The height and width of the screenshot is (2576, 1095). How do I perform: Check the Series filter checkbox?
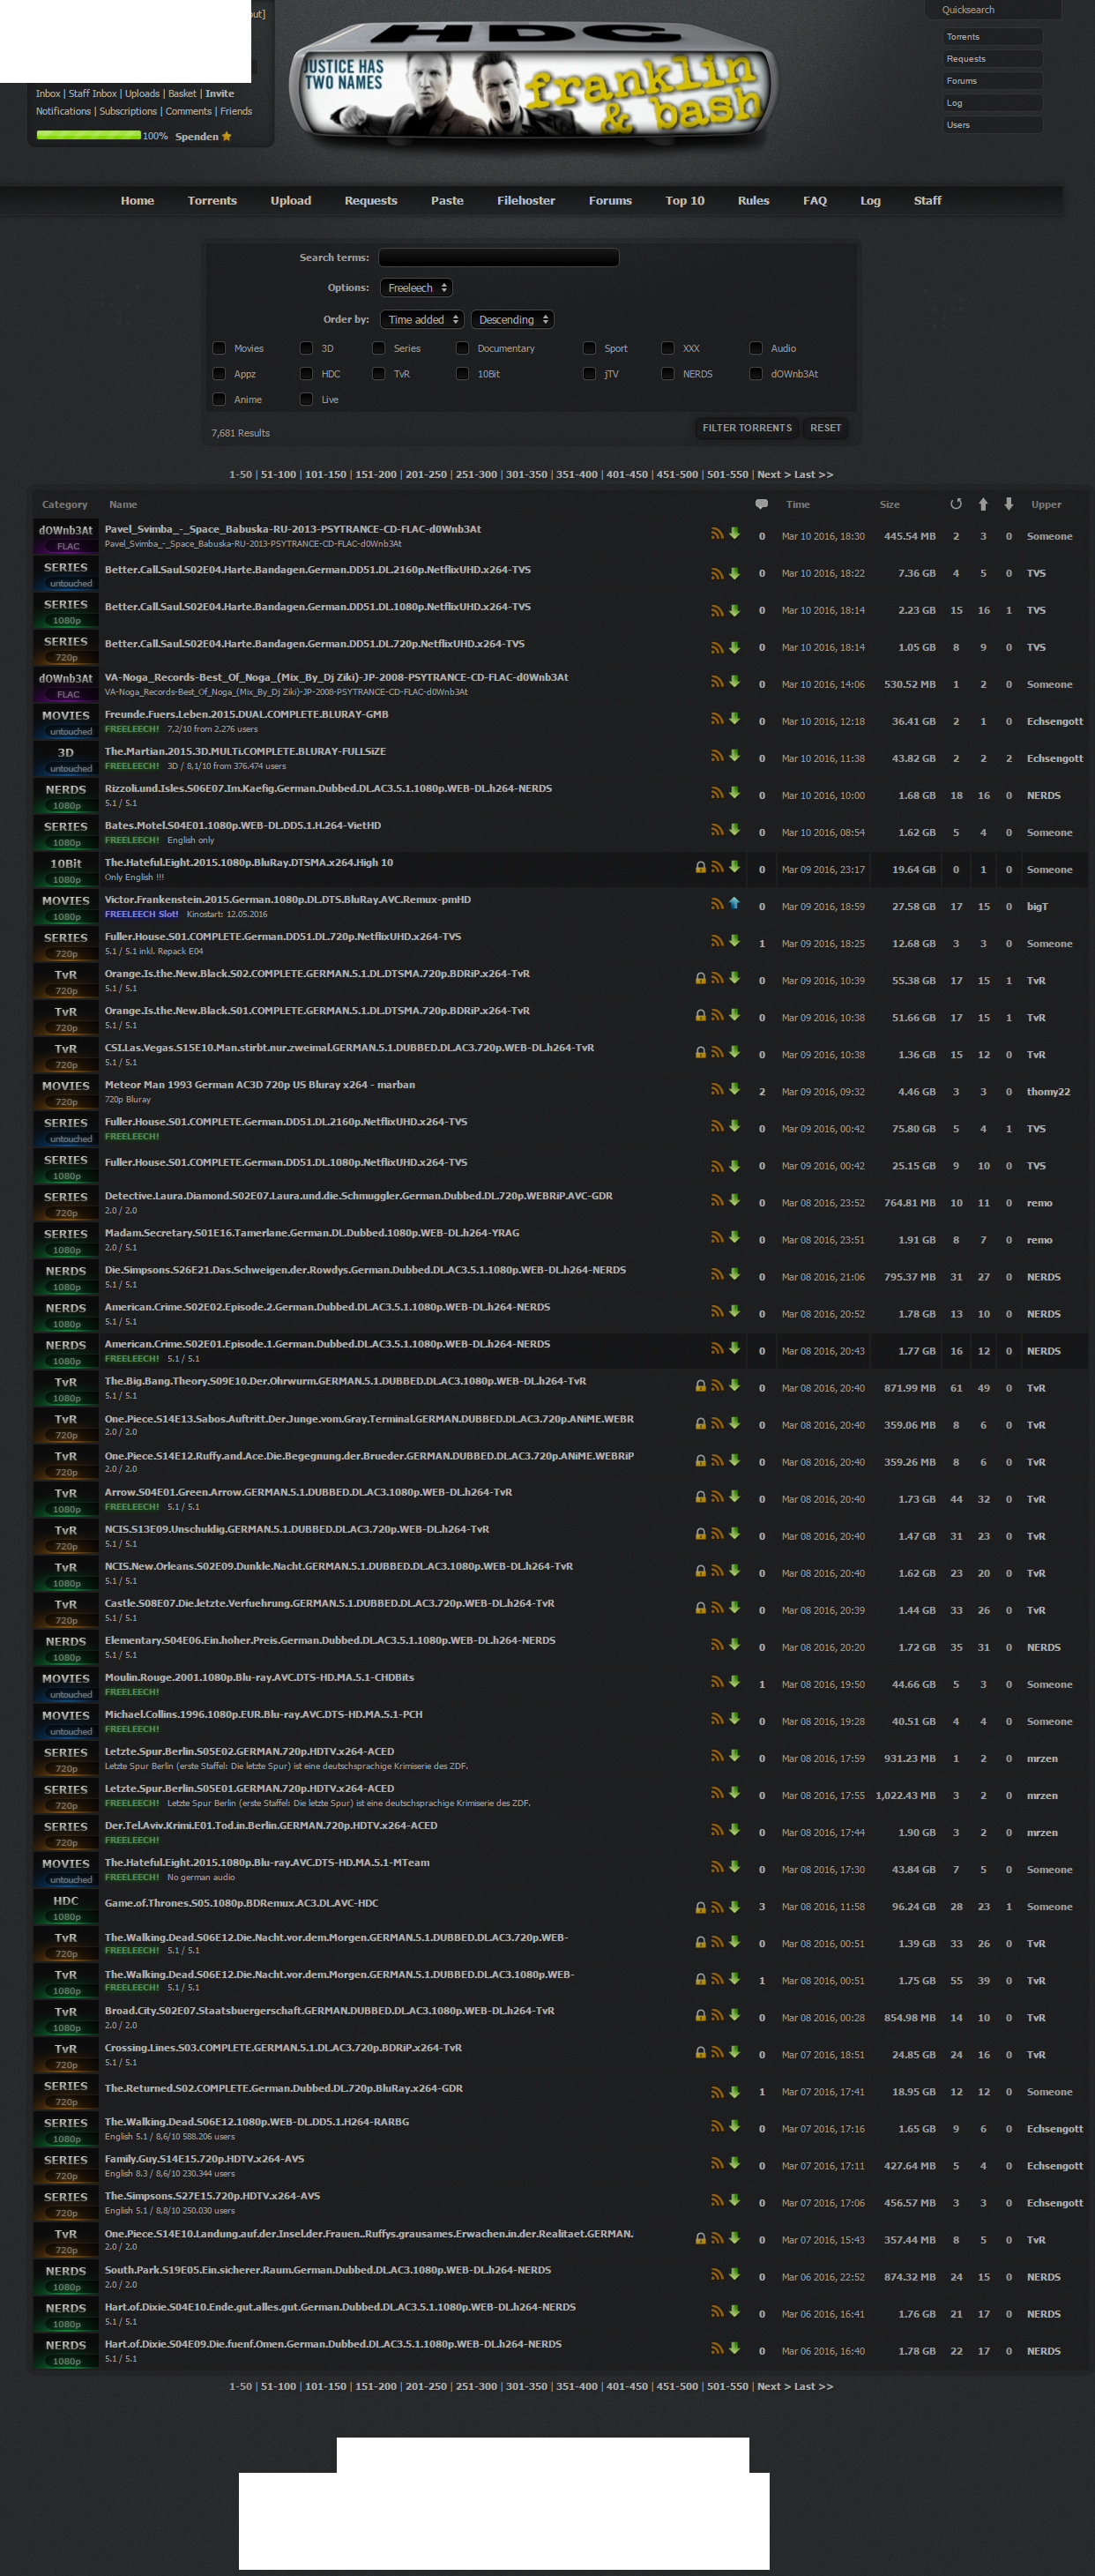tap(378, 348)
